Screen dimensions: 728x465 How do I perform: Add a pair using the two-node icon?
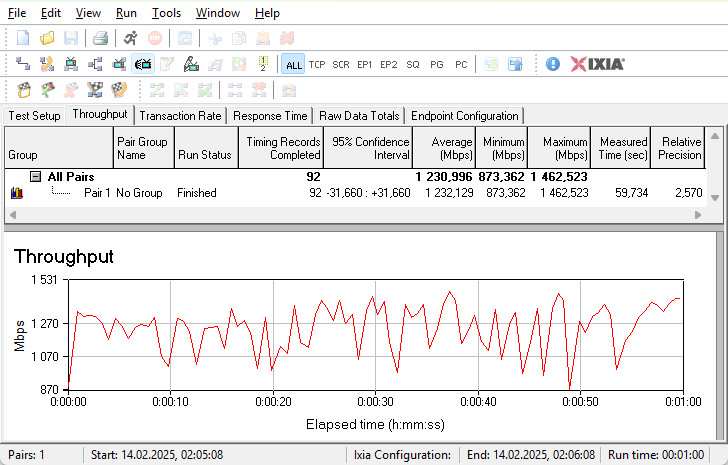pos(23,64)
